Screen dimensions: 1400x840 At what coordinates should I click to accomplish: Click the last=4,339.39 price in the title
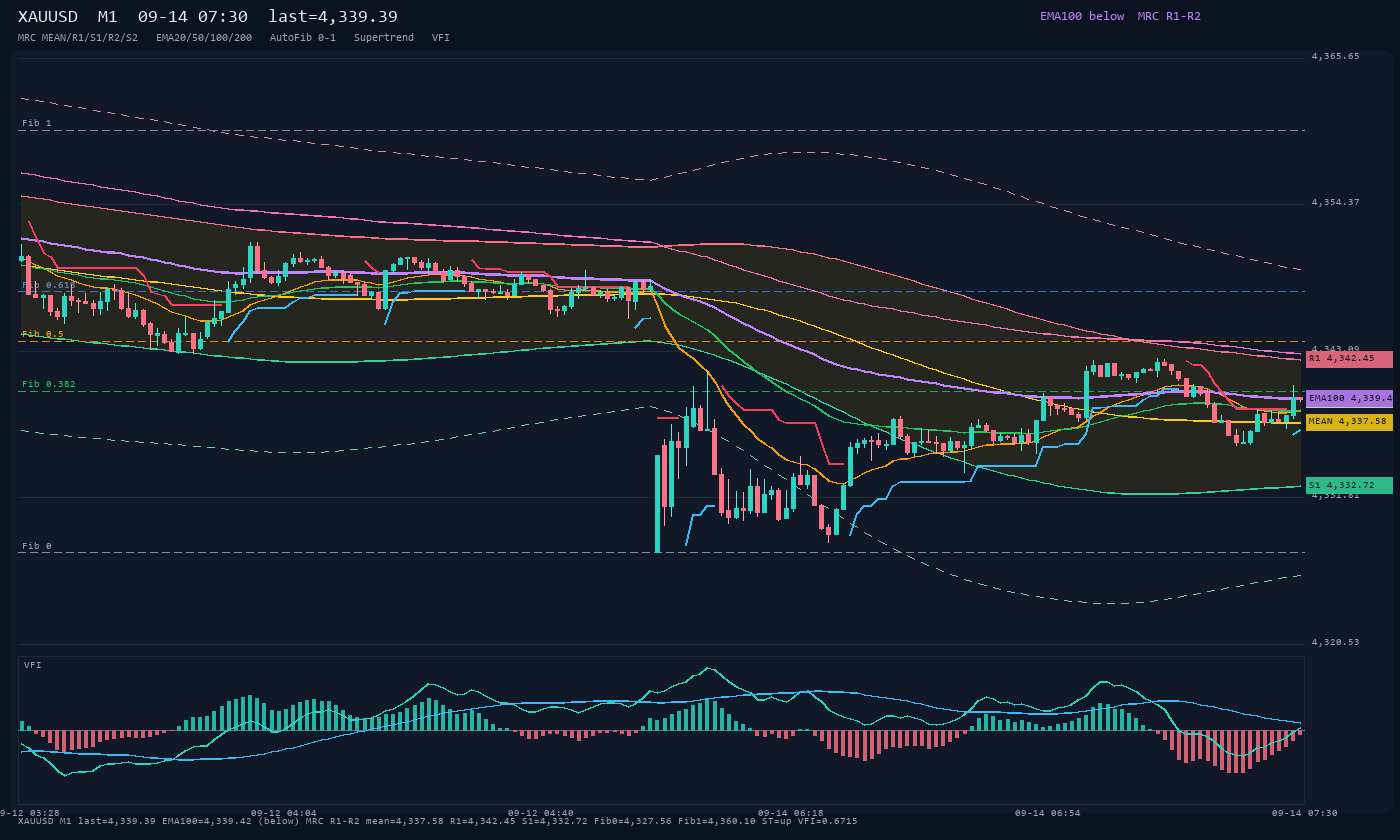click(333, 17)
